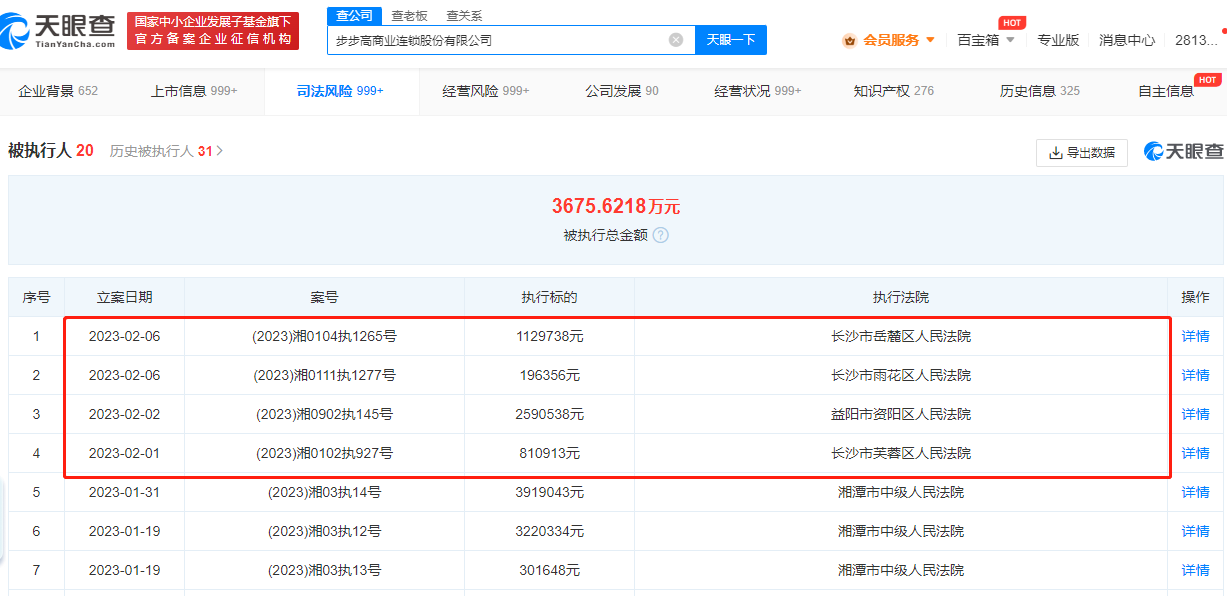Click the 天眼一下 search button
1227x596 pixels.
(x=730, y=40)
